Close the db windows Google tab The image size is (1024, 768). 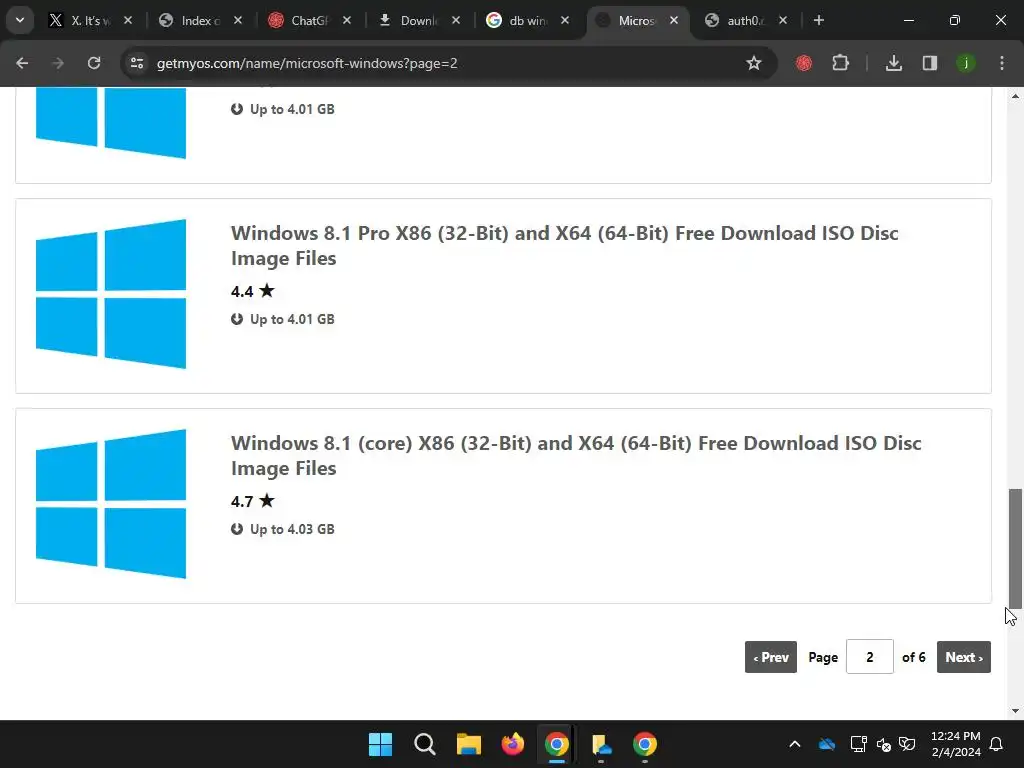(x=565, y=20)
